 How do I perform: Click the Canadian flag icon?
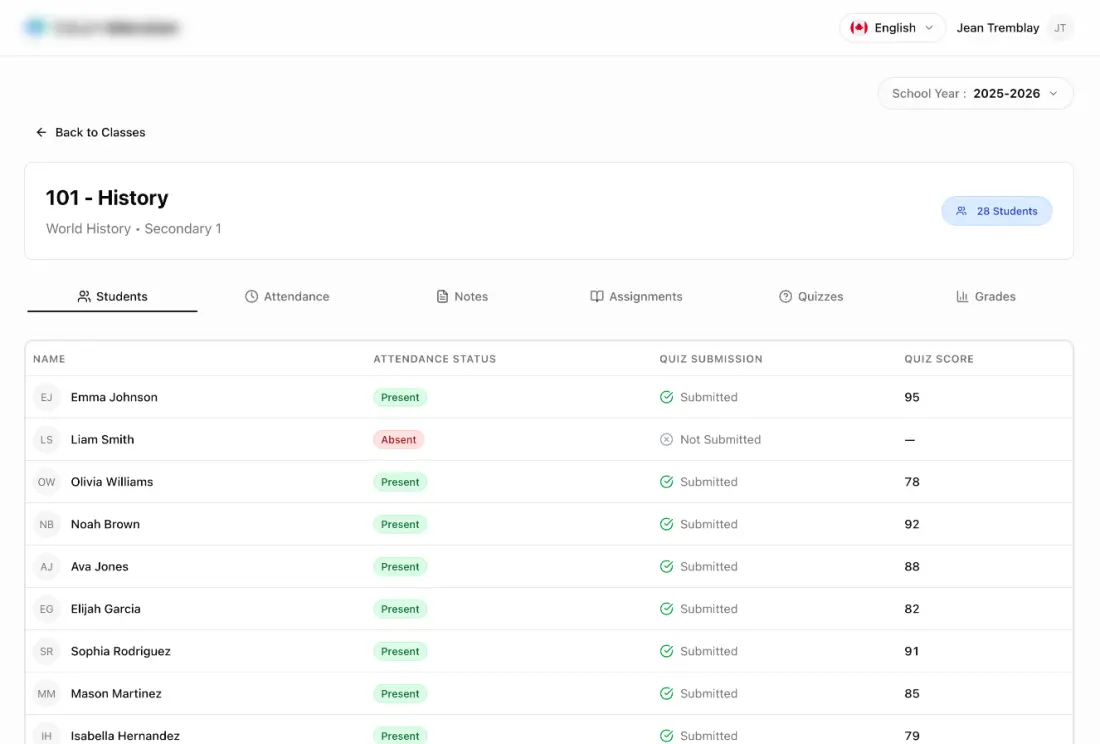tap(859, 28)
